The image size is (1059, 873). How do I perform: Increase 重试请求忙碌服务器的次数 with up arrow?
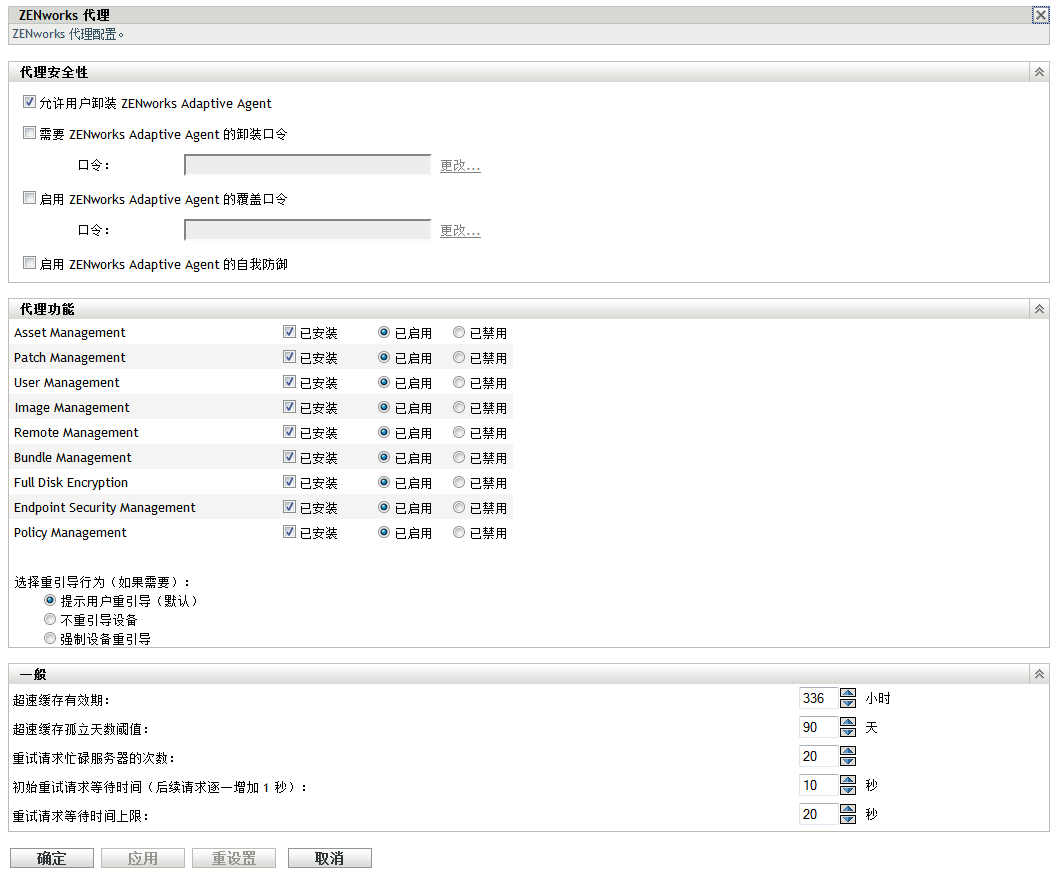click(848, 751)
